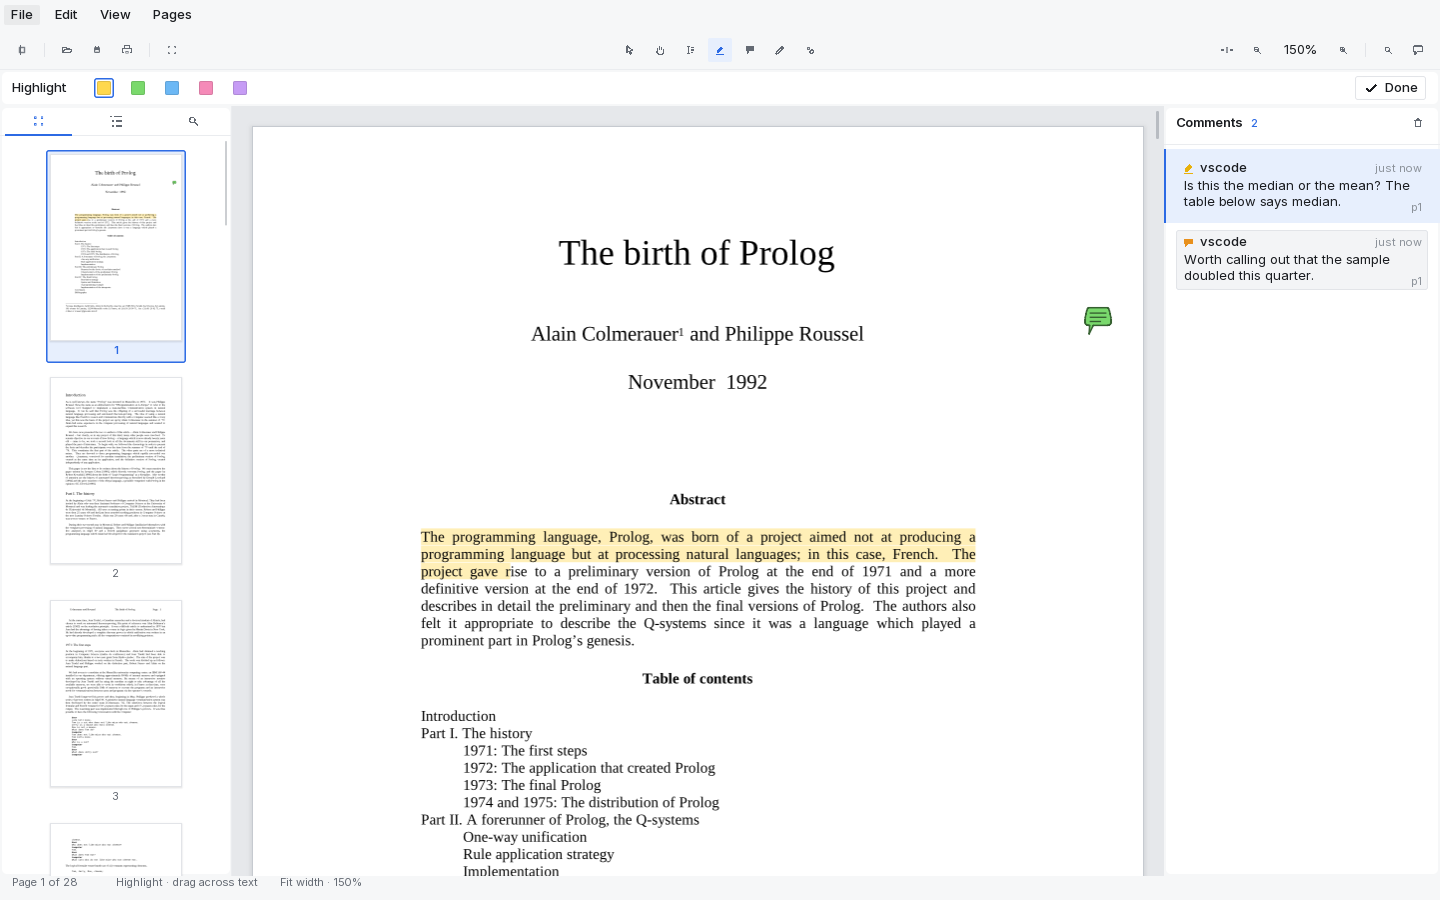
Task: Click the authors line "Alain Colmerauer"
Action: coord(697,334)
